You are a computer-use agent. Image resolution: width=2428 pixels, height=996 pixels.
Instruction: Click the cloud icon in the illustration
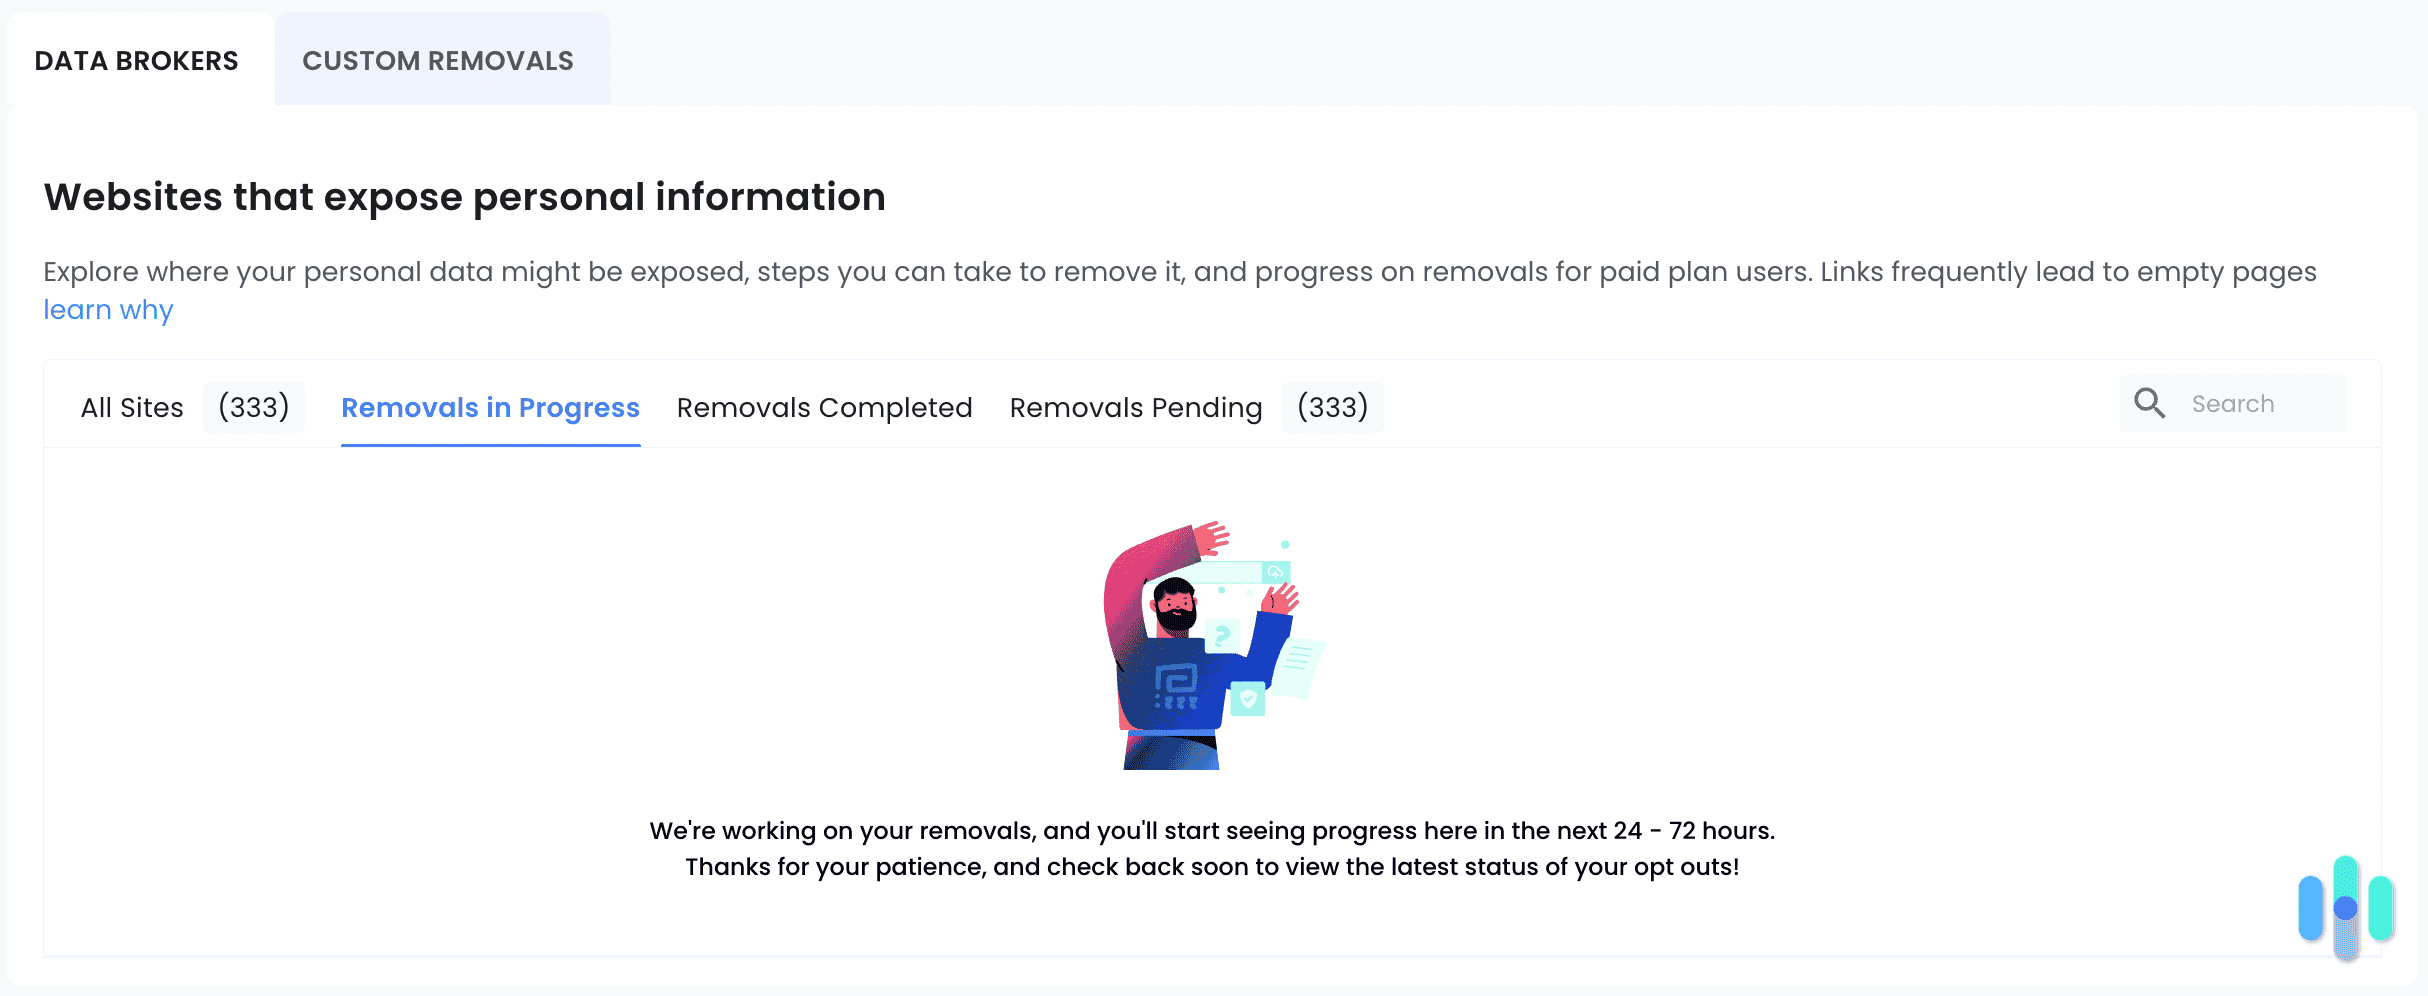click(x=1275, y=572)
